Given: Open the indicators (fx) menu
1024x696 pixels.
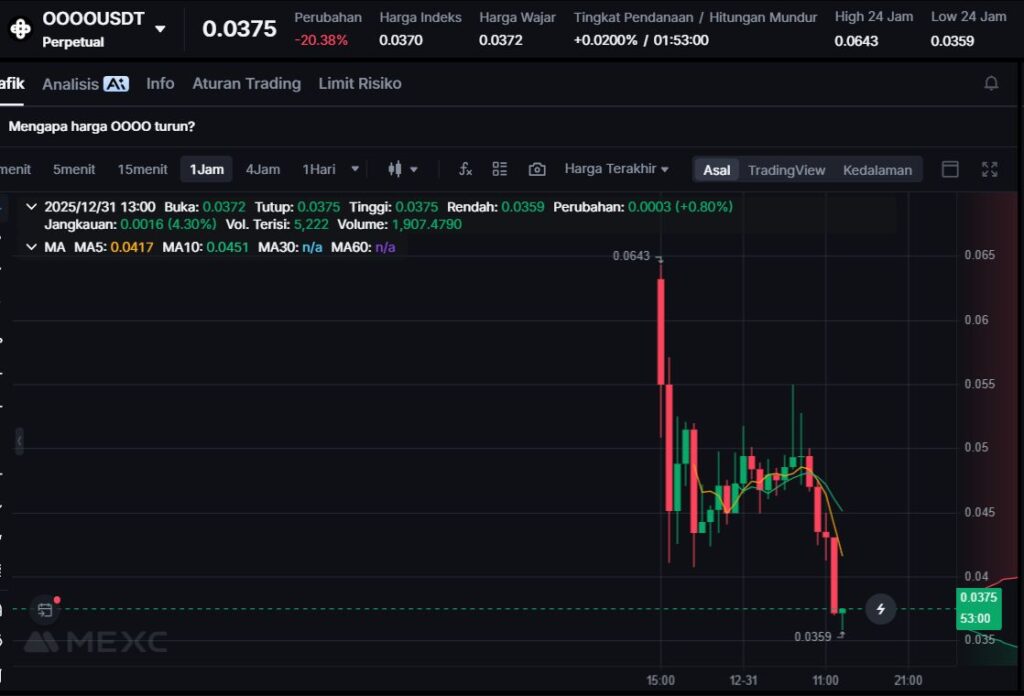Looking at the screenshot, I should tap(465, 169).
